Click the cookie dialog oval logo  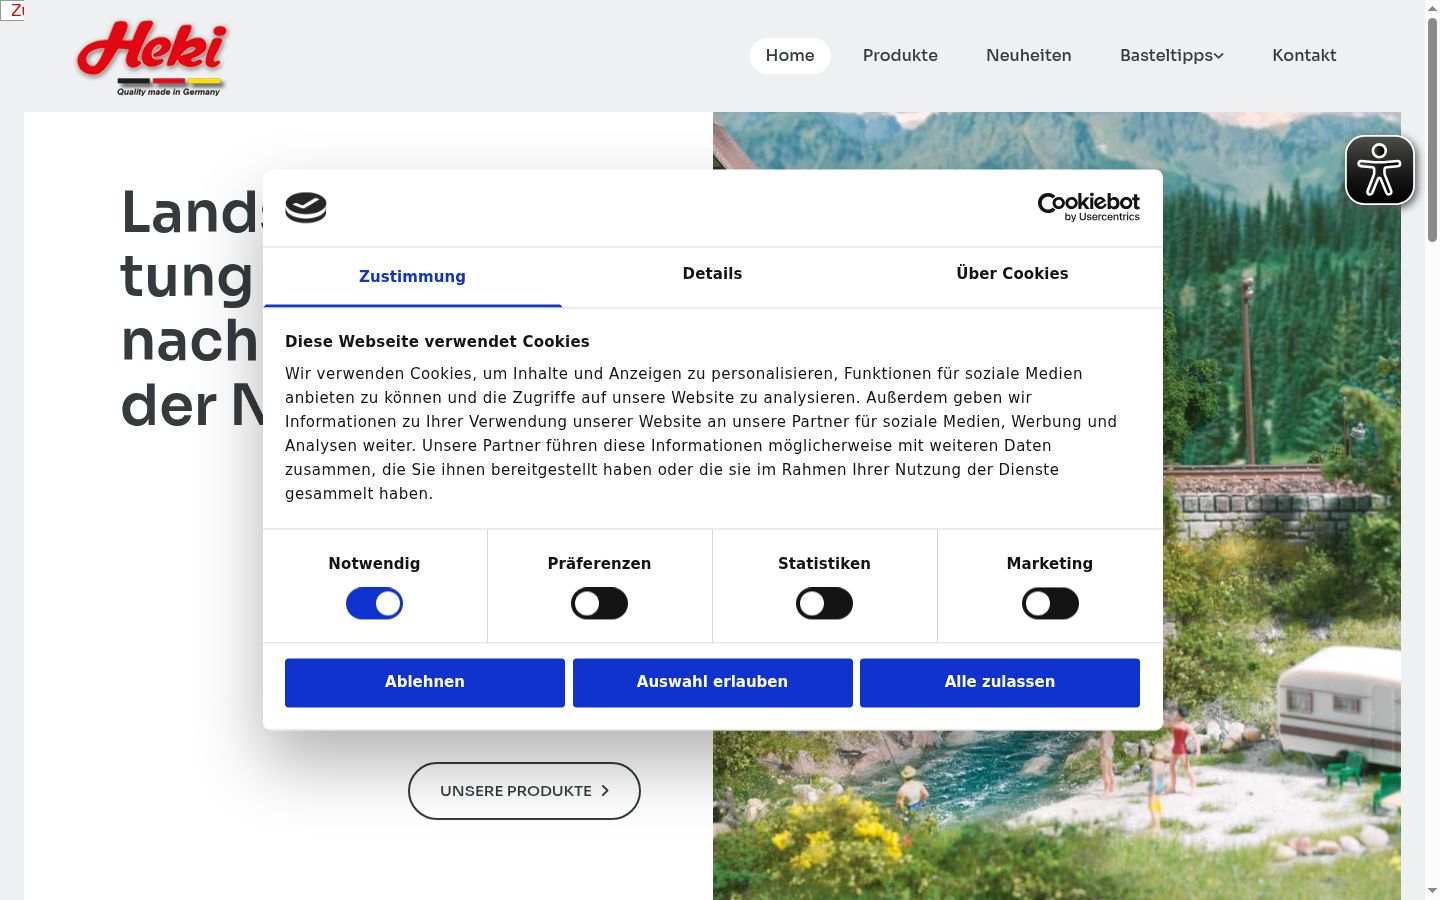(x=306, y=207)
